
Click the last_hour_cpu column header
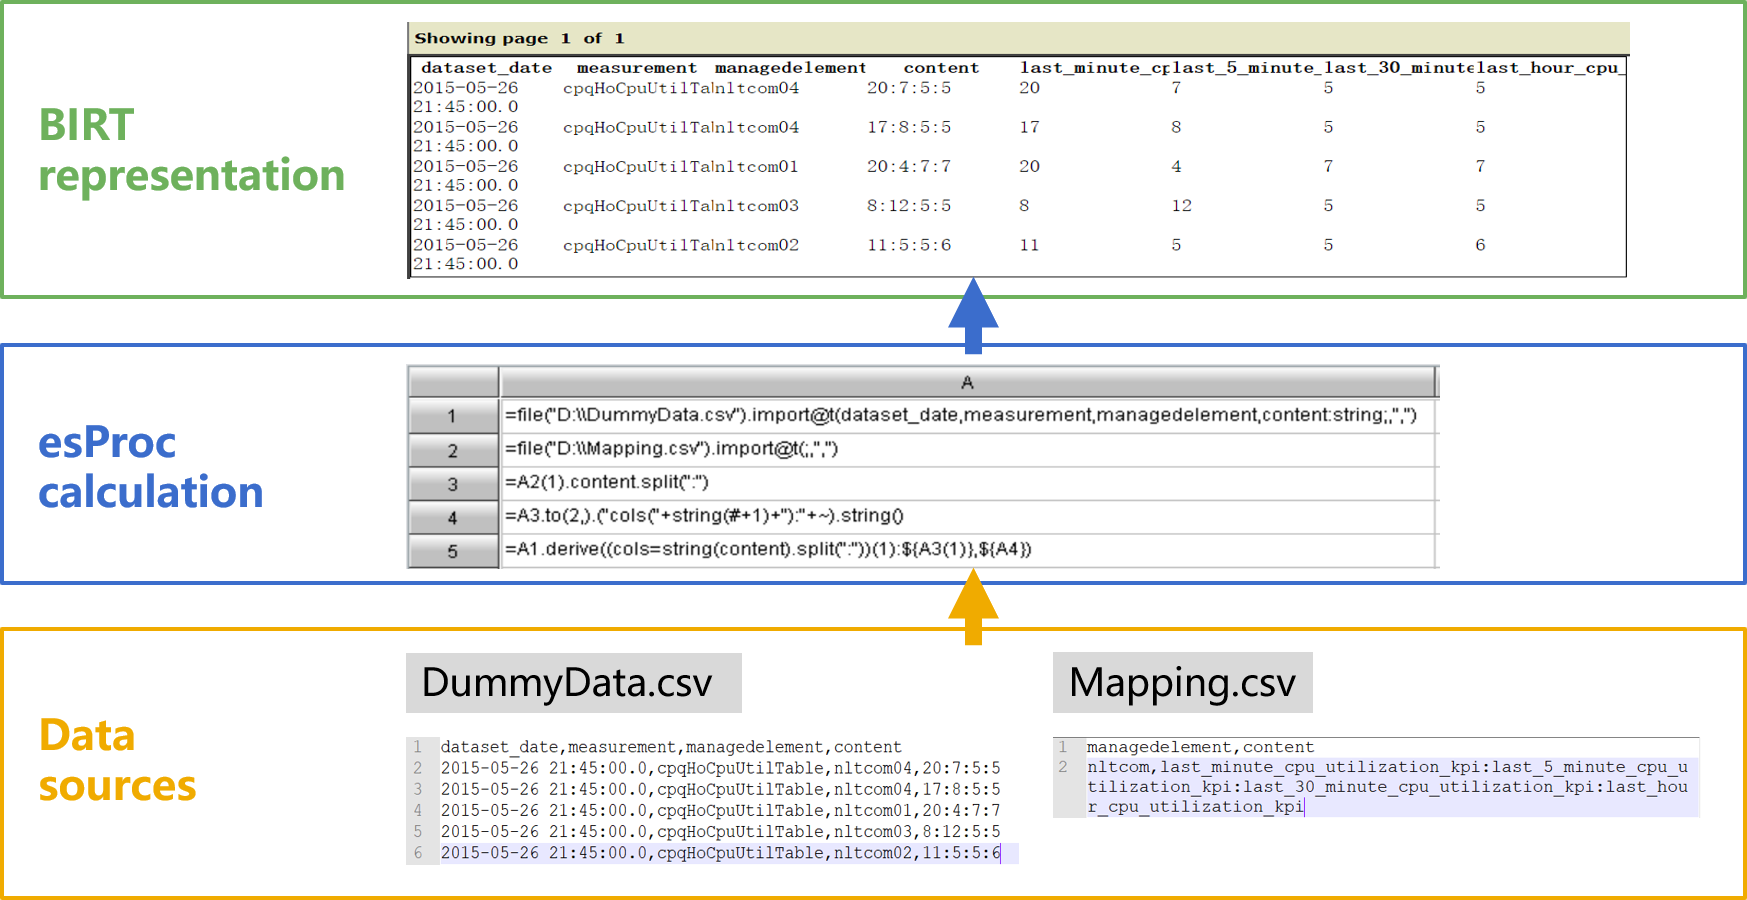(1550, 68)
